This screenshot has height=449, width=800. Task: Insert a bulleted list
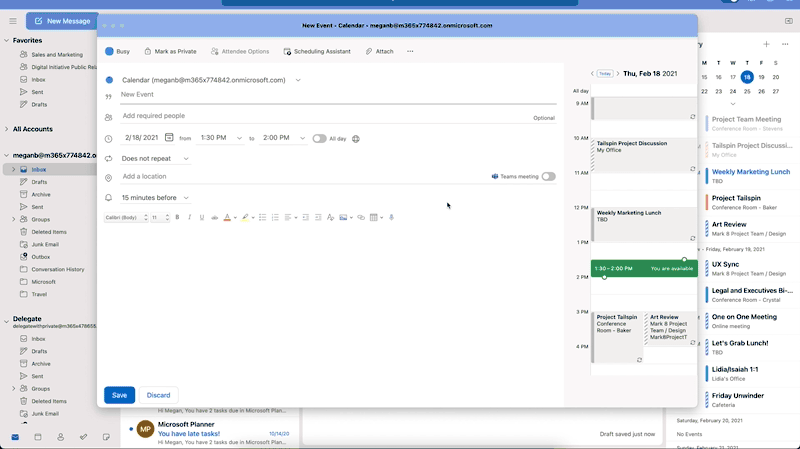(x=262, y=217)
